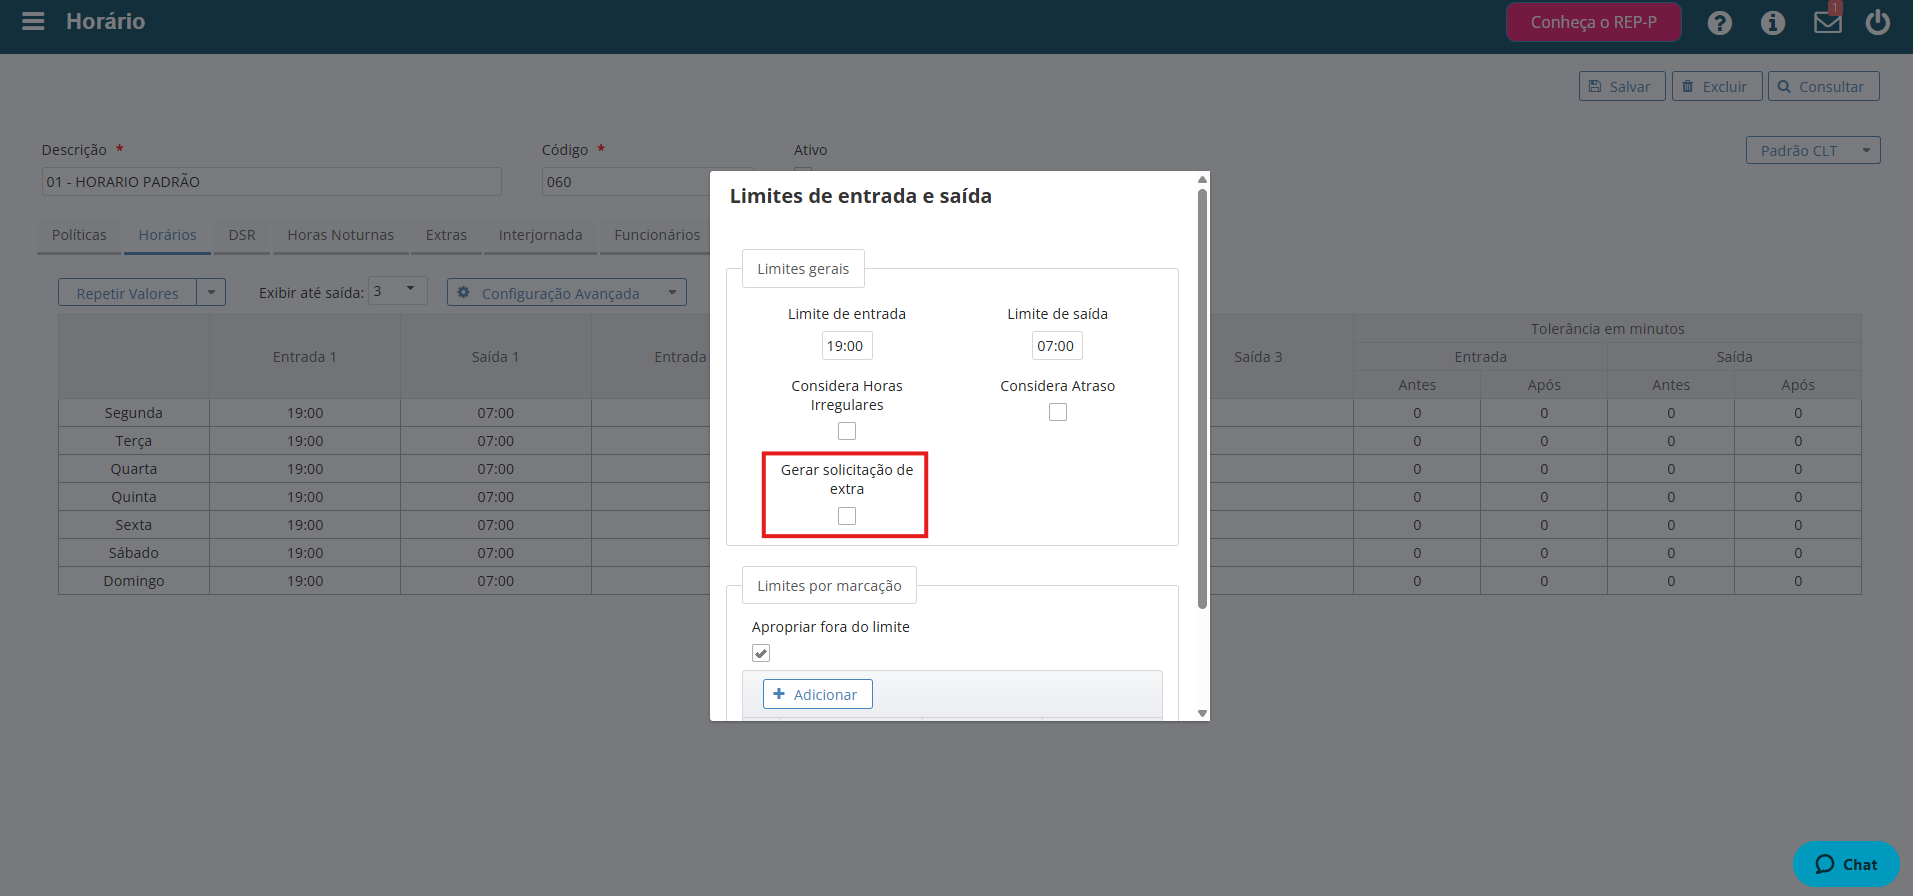Click Domingo Entrada 1 cell 19:00
The height and width of the screenshot is (896, 1913).
tap(305, 581)
